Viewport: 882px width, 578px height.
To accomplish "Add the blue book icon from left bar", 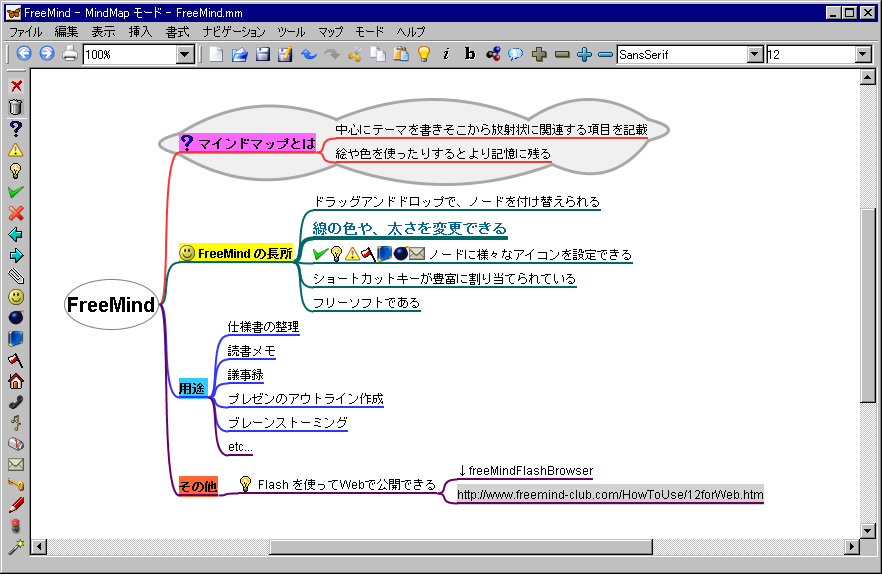I will (16, 338).
